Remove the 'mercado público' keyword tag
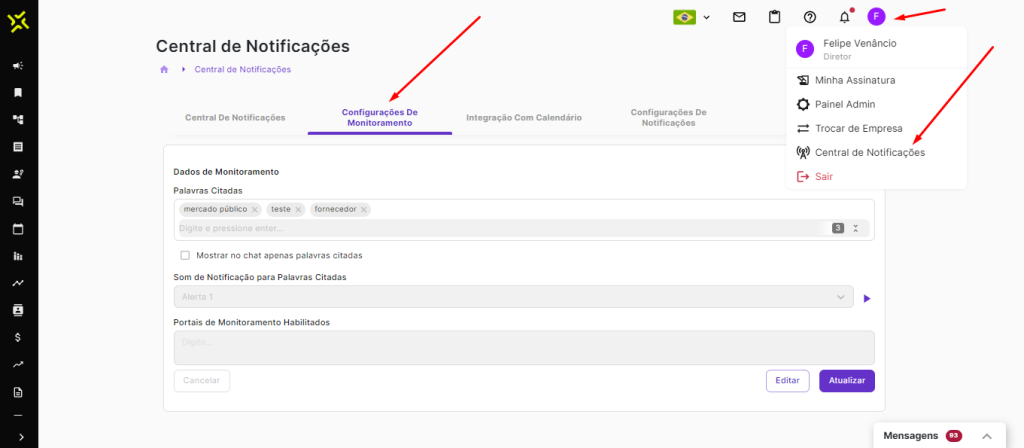 (255, 210)
